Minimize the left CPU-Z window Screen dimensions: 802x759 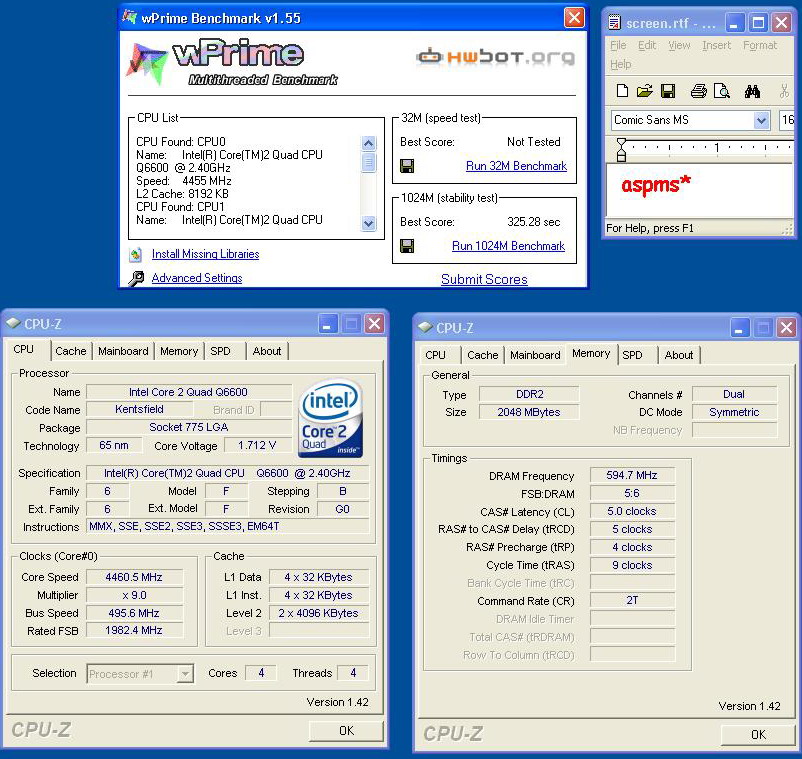(327, 324)
